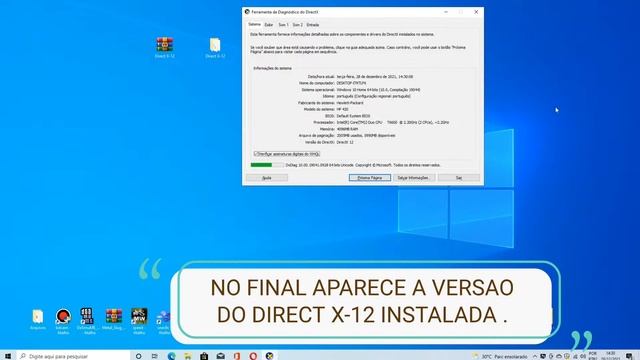
Task: Click the DxDiag title bar icon
Action: (247, 12)
